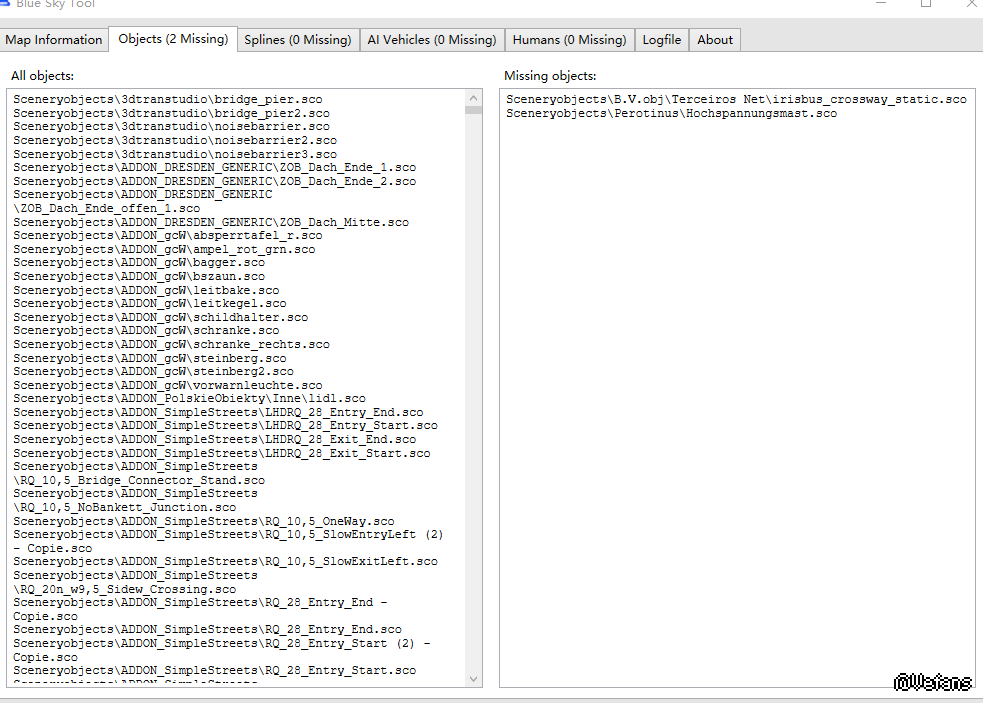This screenshot has width=983, height=703.
Task: Select ZOB_Dach_Mitte.sco entry
Action: pyautogui.click(x=211, y=222)
